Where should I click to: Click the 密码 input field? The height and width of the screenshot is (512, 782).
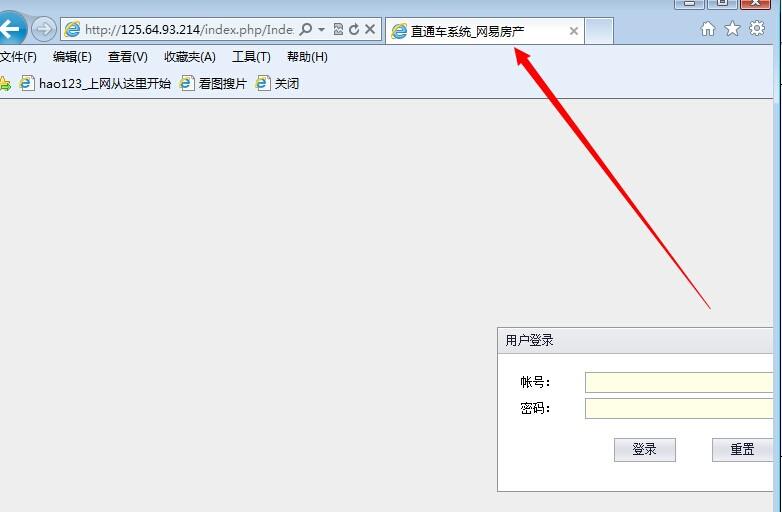[679, 408]
